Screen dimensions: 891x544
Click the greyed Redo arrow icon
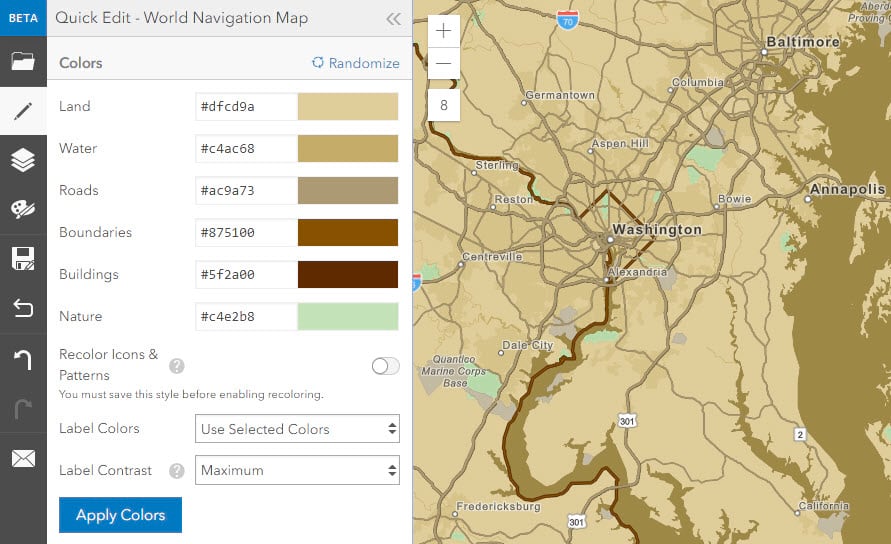coord(23,408)
